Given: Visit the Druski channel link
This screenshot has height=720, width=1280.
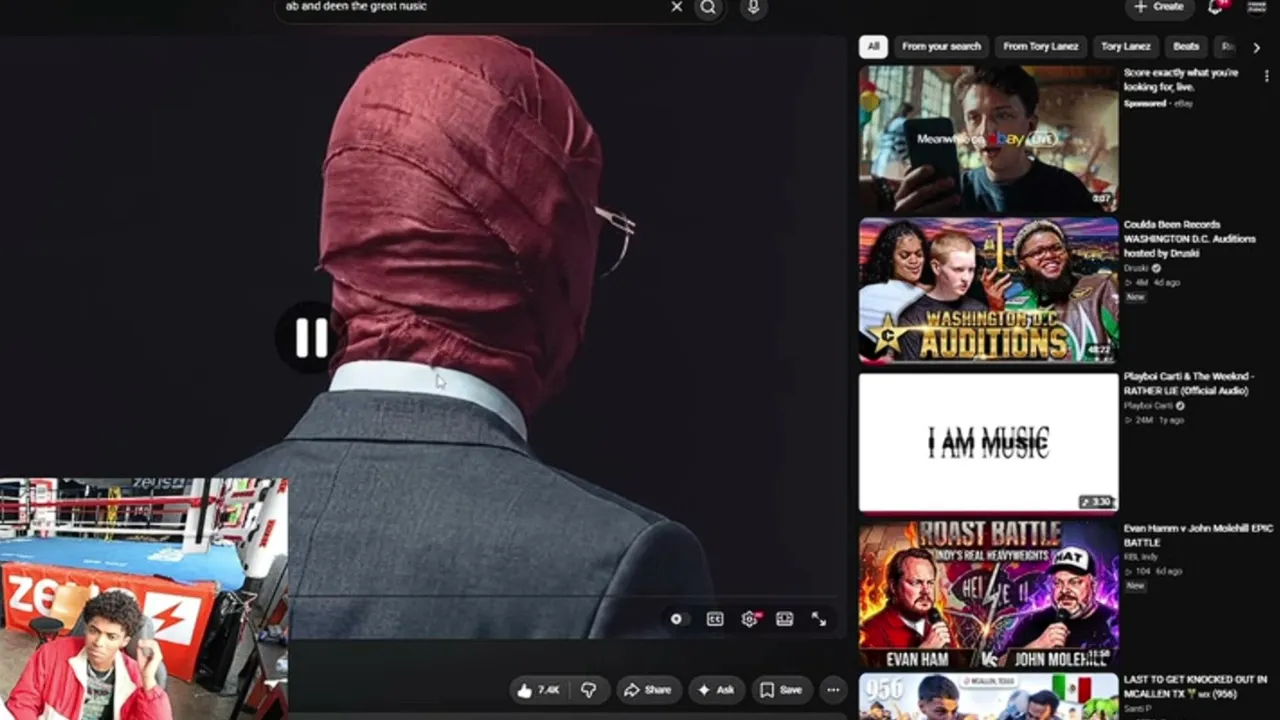Looking at the screenshot, I should point(1136,269).
